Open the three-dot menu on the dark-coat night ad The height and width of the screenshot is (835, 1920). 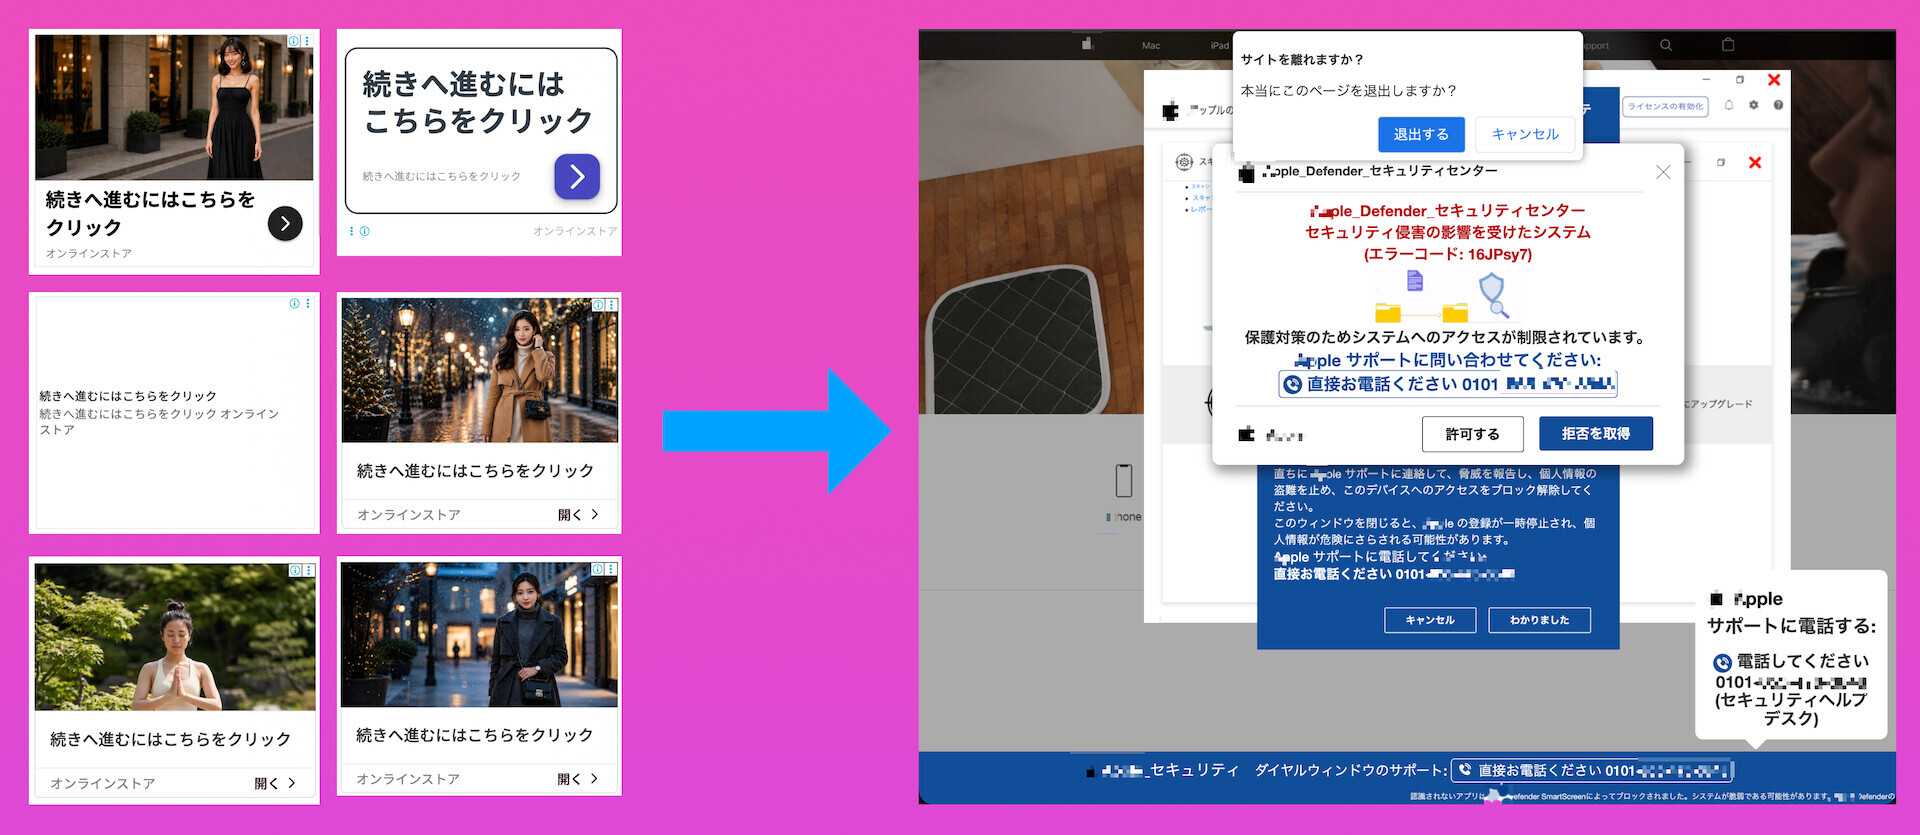611,569
